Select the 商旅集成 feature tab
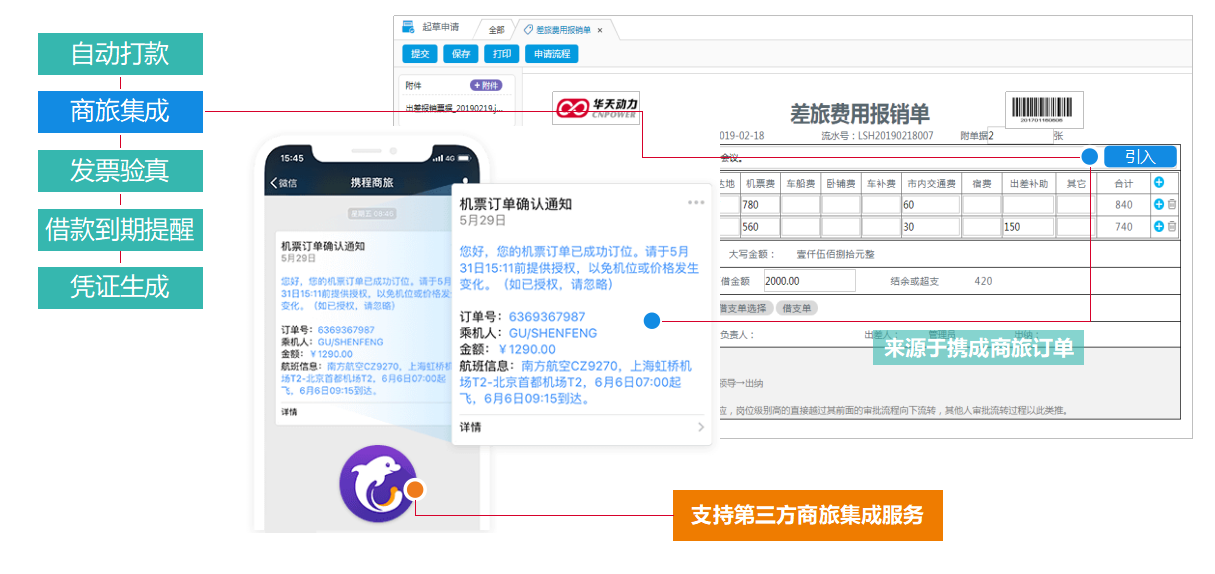The height and width of the screenshot is (574, 1215). tap(120, 111)
